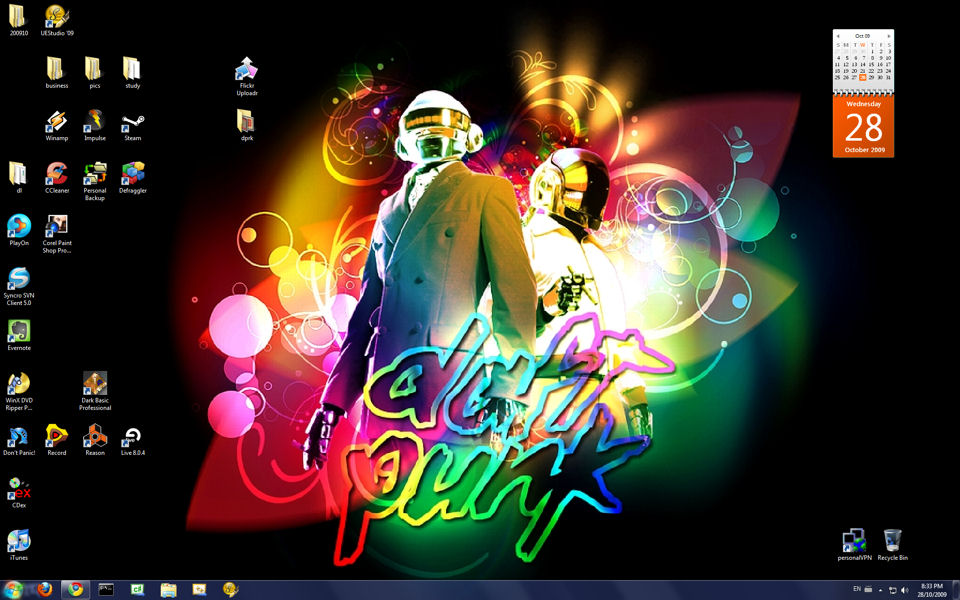Click the Oct 09 calendar header
This screenshot has width=960, height=600.
[863, 36]
